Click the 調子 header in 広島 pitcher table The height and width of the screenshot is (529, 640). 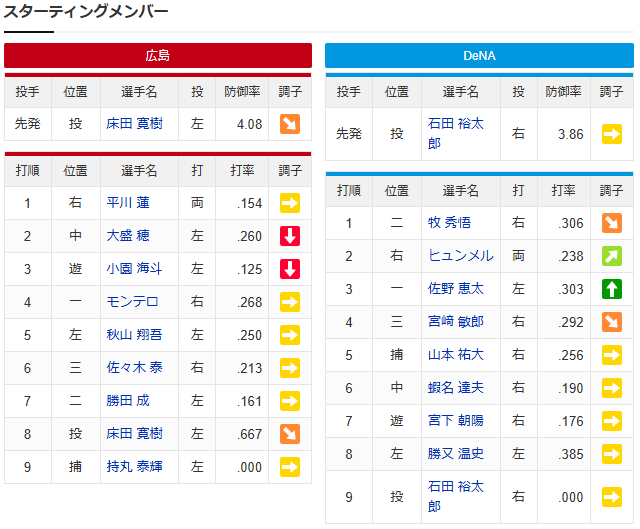[x=290, y=92]
